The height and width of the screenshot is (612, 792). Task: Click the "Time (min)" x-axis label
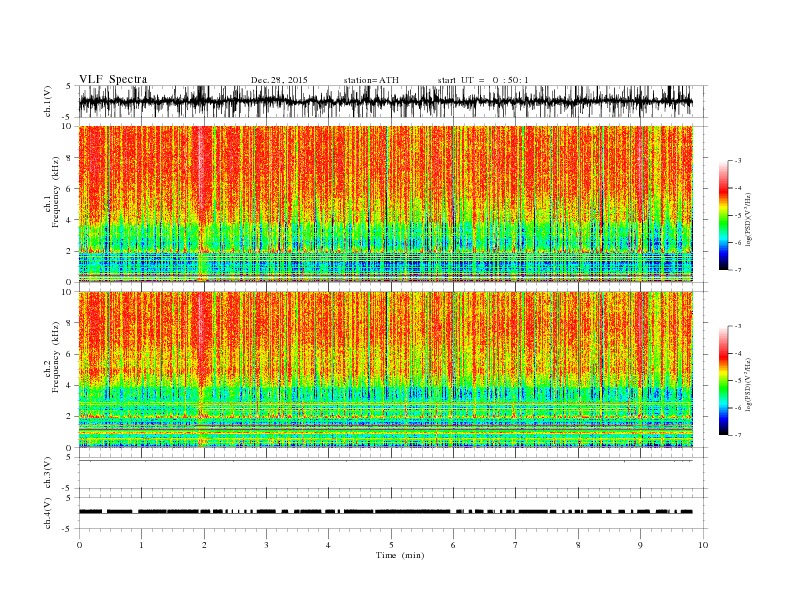tap(400, 555)
